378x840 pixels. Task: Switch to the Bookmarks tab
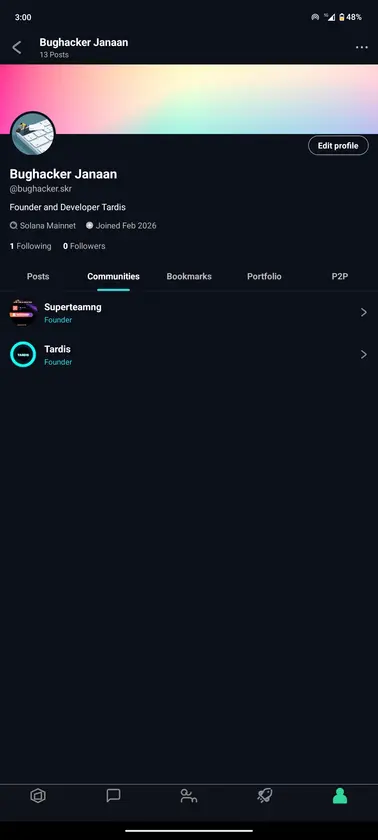point(189,276)
